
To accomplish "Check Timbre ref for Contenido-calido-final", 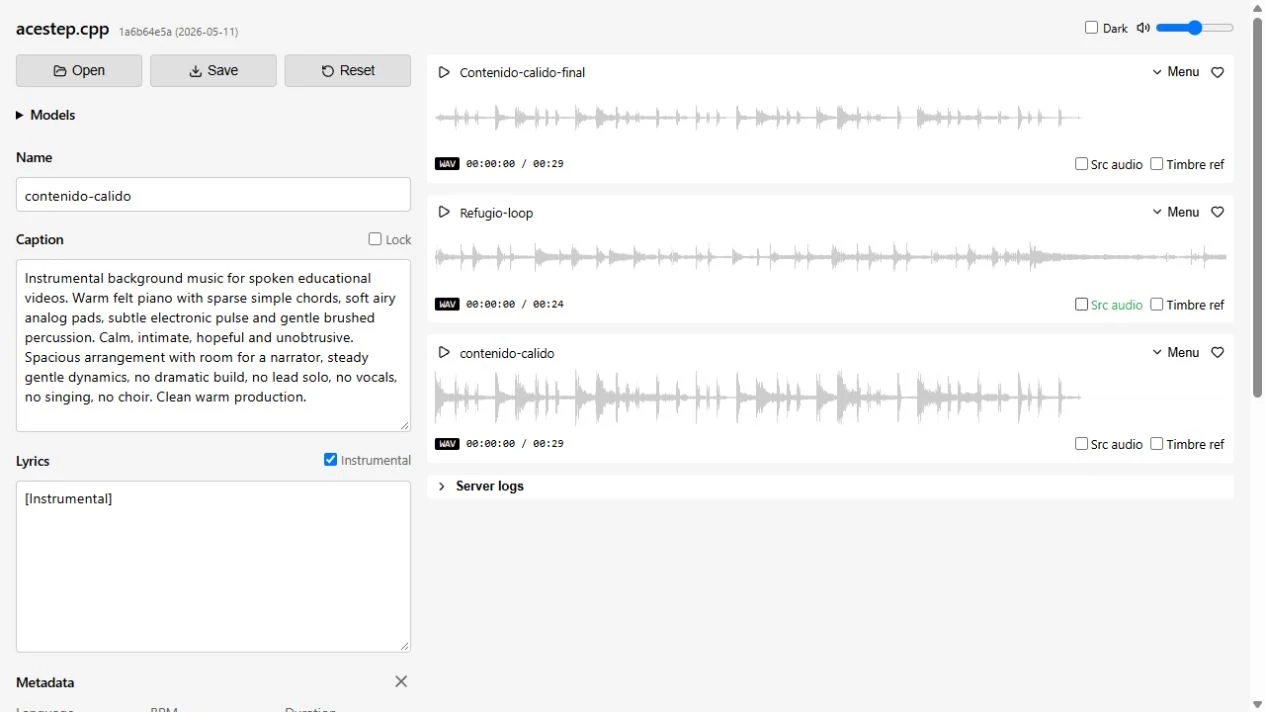I will (x=1157, y=164).
